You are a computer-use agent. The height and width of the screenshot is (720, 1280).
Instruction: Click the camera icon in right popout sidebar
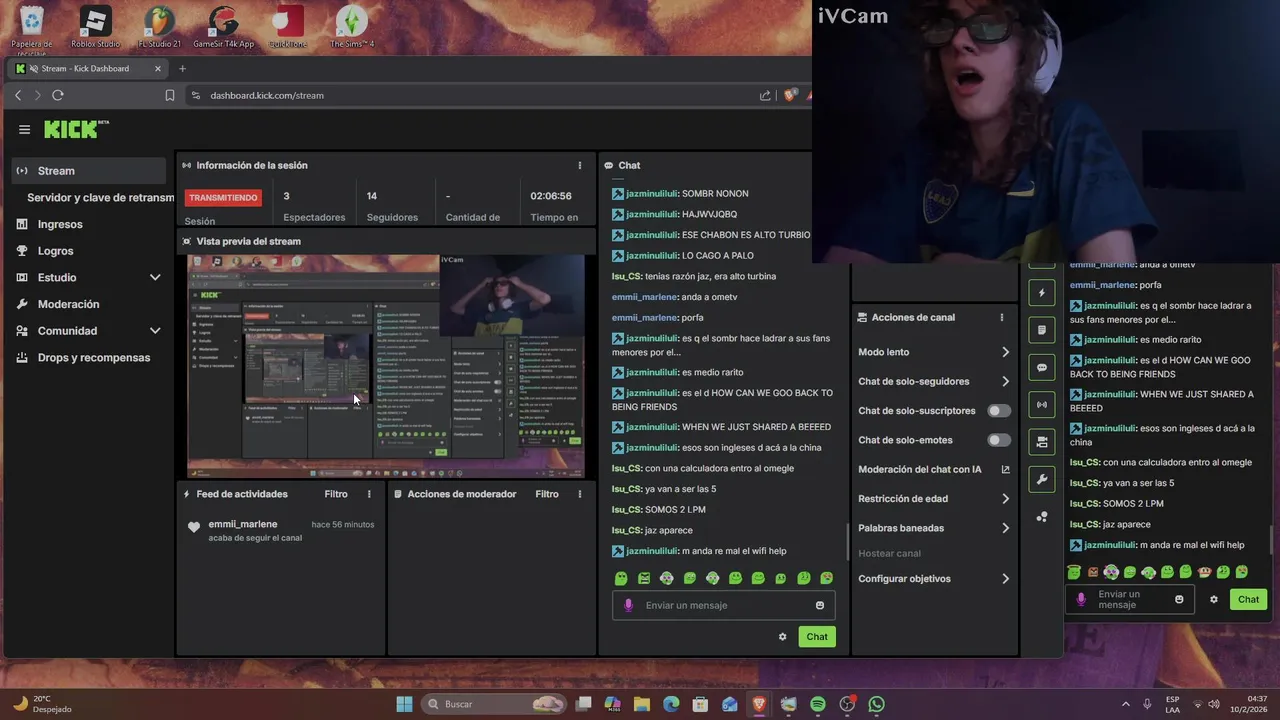[1042, 441]
